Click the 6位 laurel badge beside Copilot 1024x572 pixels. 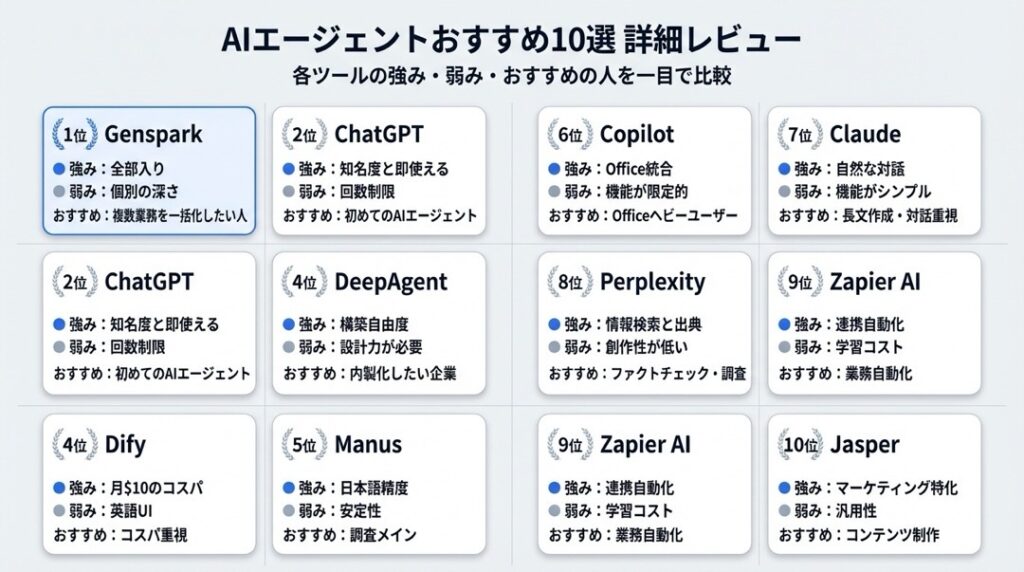tap(572, 135)
